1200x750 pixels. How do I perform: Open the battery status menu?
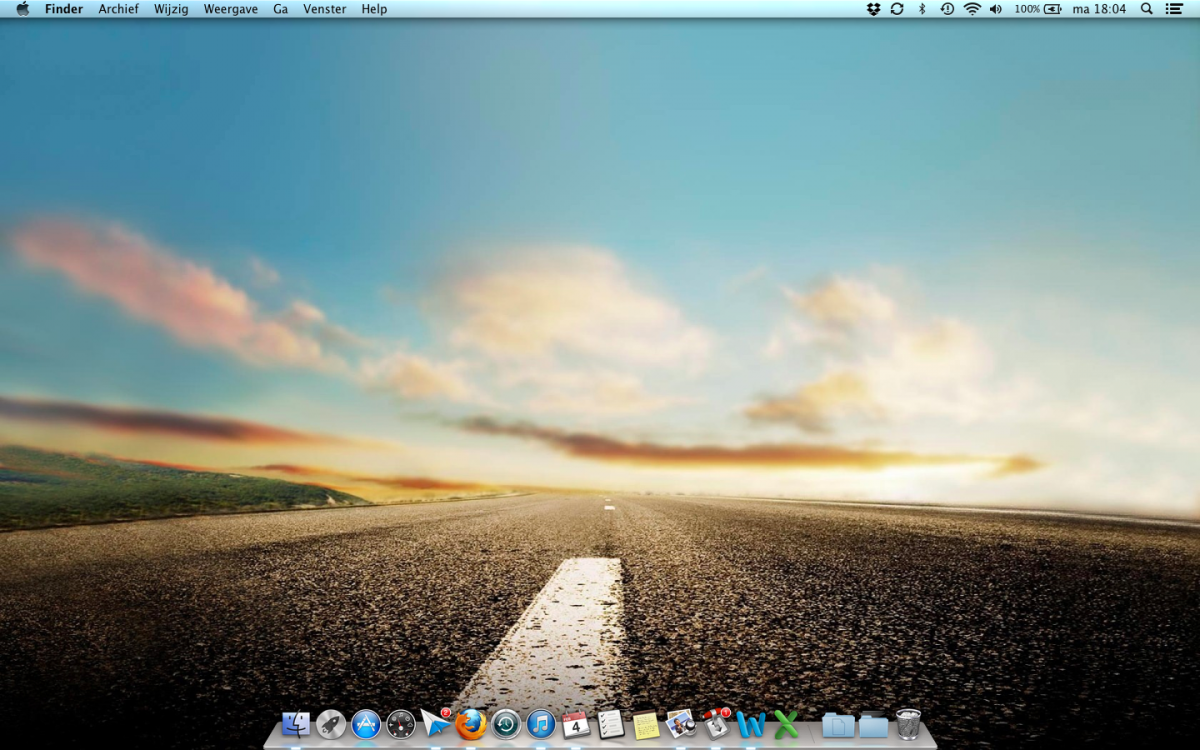tap(1038, 9)
